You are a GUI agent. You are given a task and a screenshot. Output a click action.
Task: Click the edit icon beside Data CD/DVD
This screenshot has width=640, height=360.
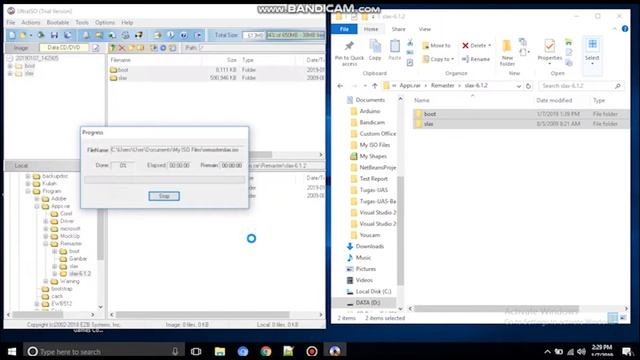click(x=96, y=48)
